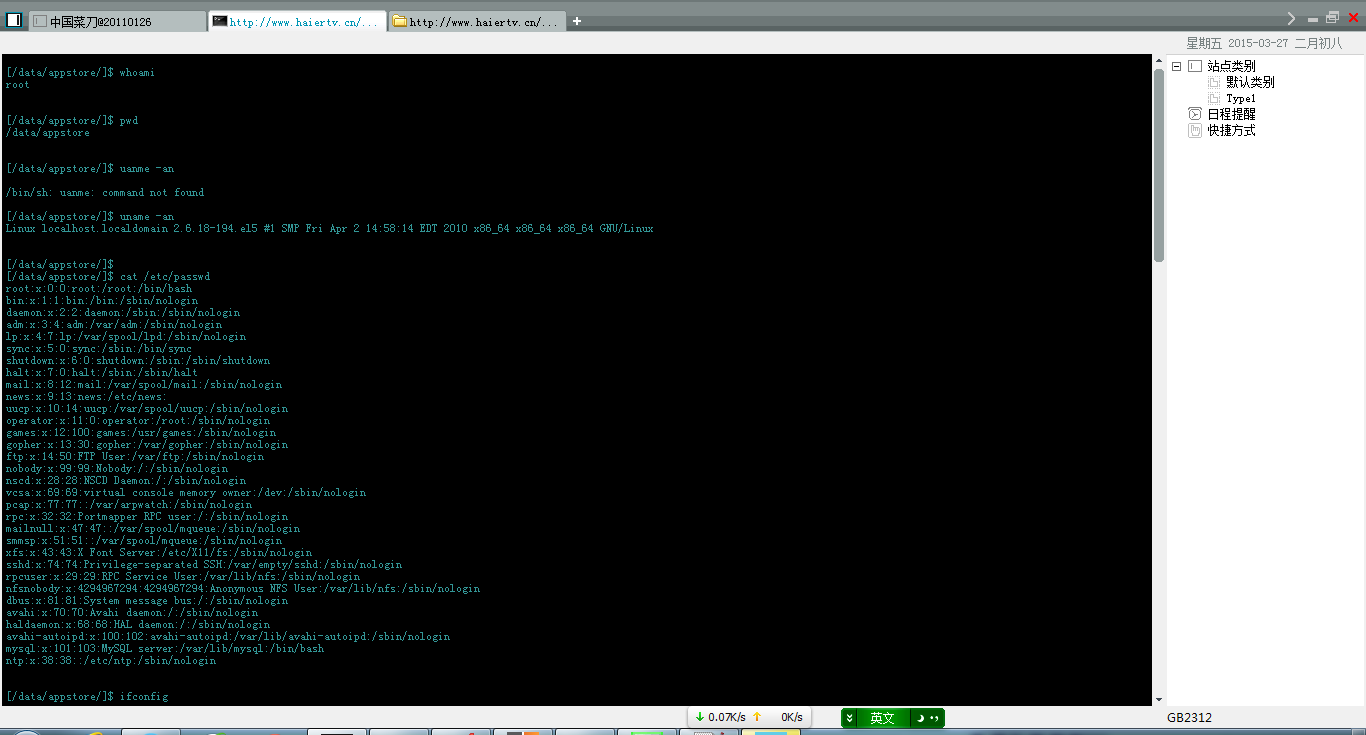Click the avahi-autoipd passwd entry
The width and height of the screenshot is (1366, 735).
pos(228,636)
